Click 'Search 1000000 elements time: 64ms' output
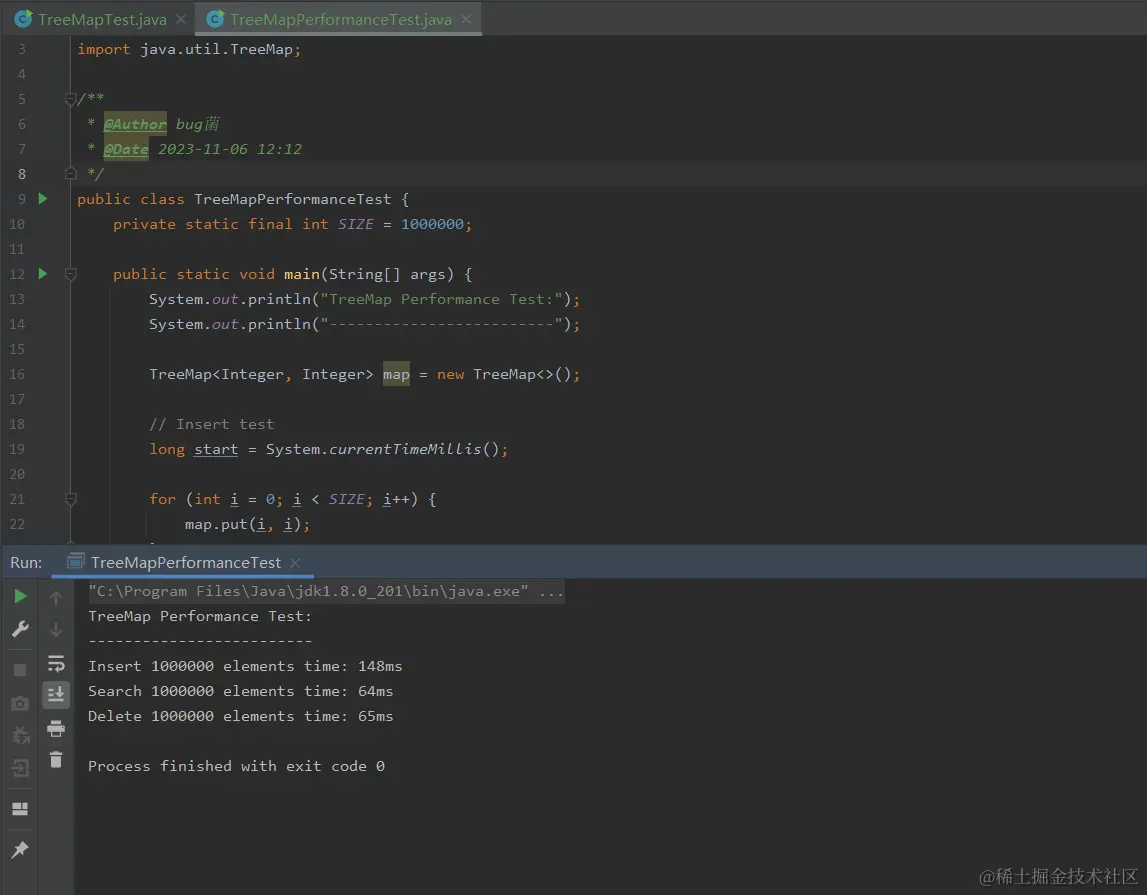This screenshot has height=895, width=1147. coord(241,691)
